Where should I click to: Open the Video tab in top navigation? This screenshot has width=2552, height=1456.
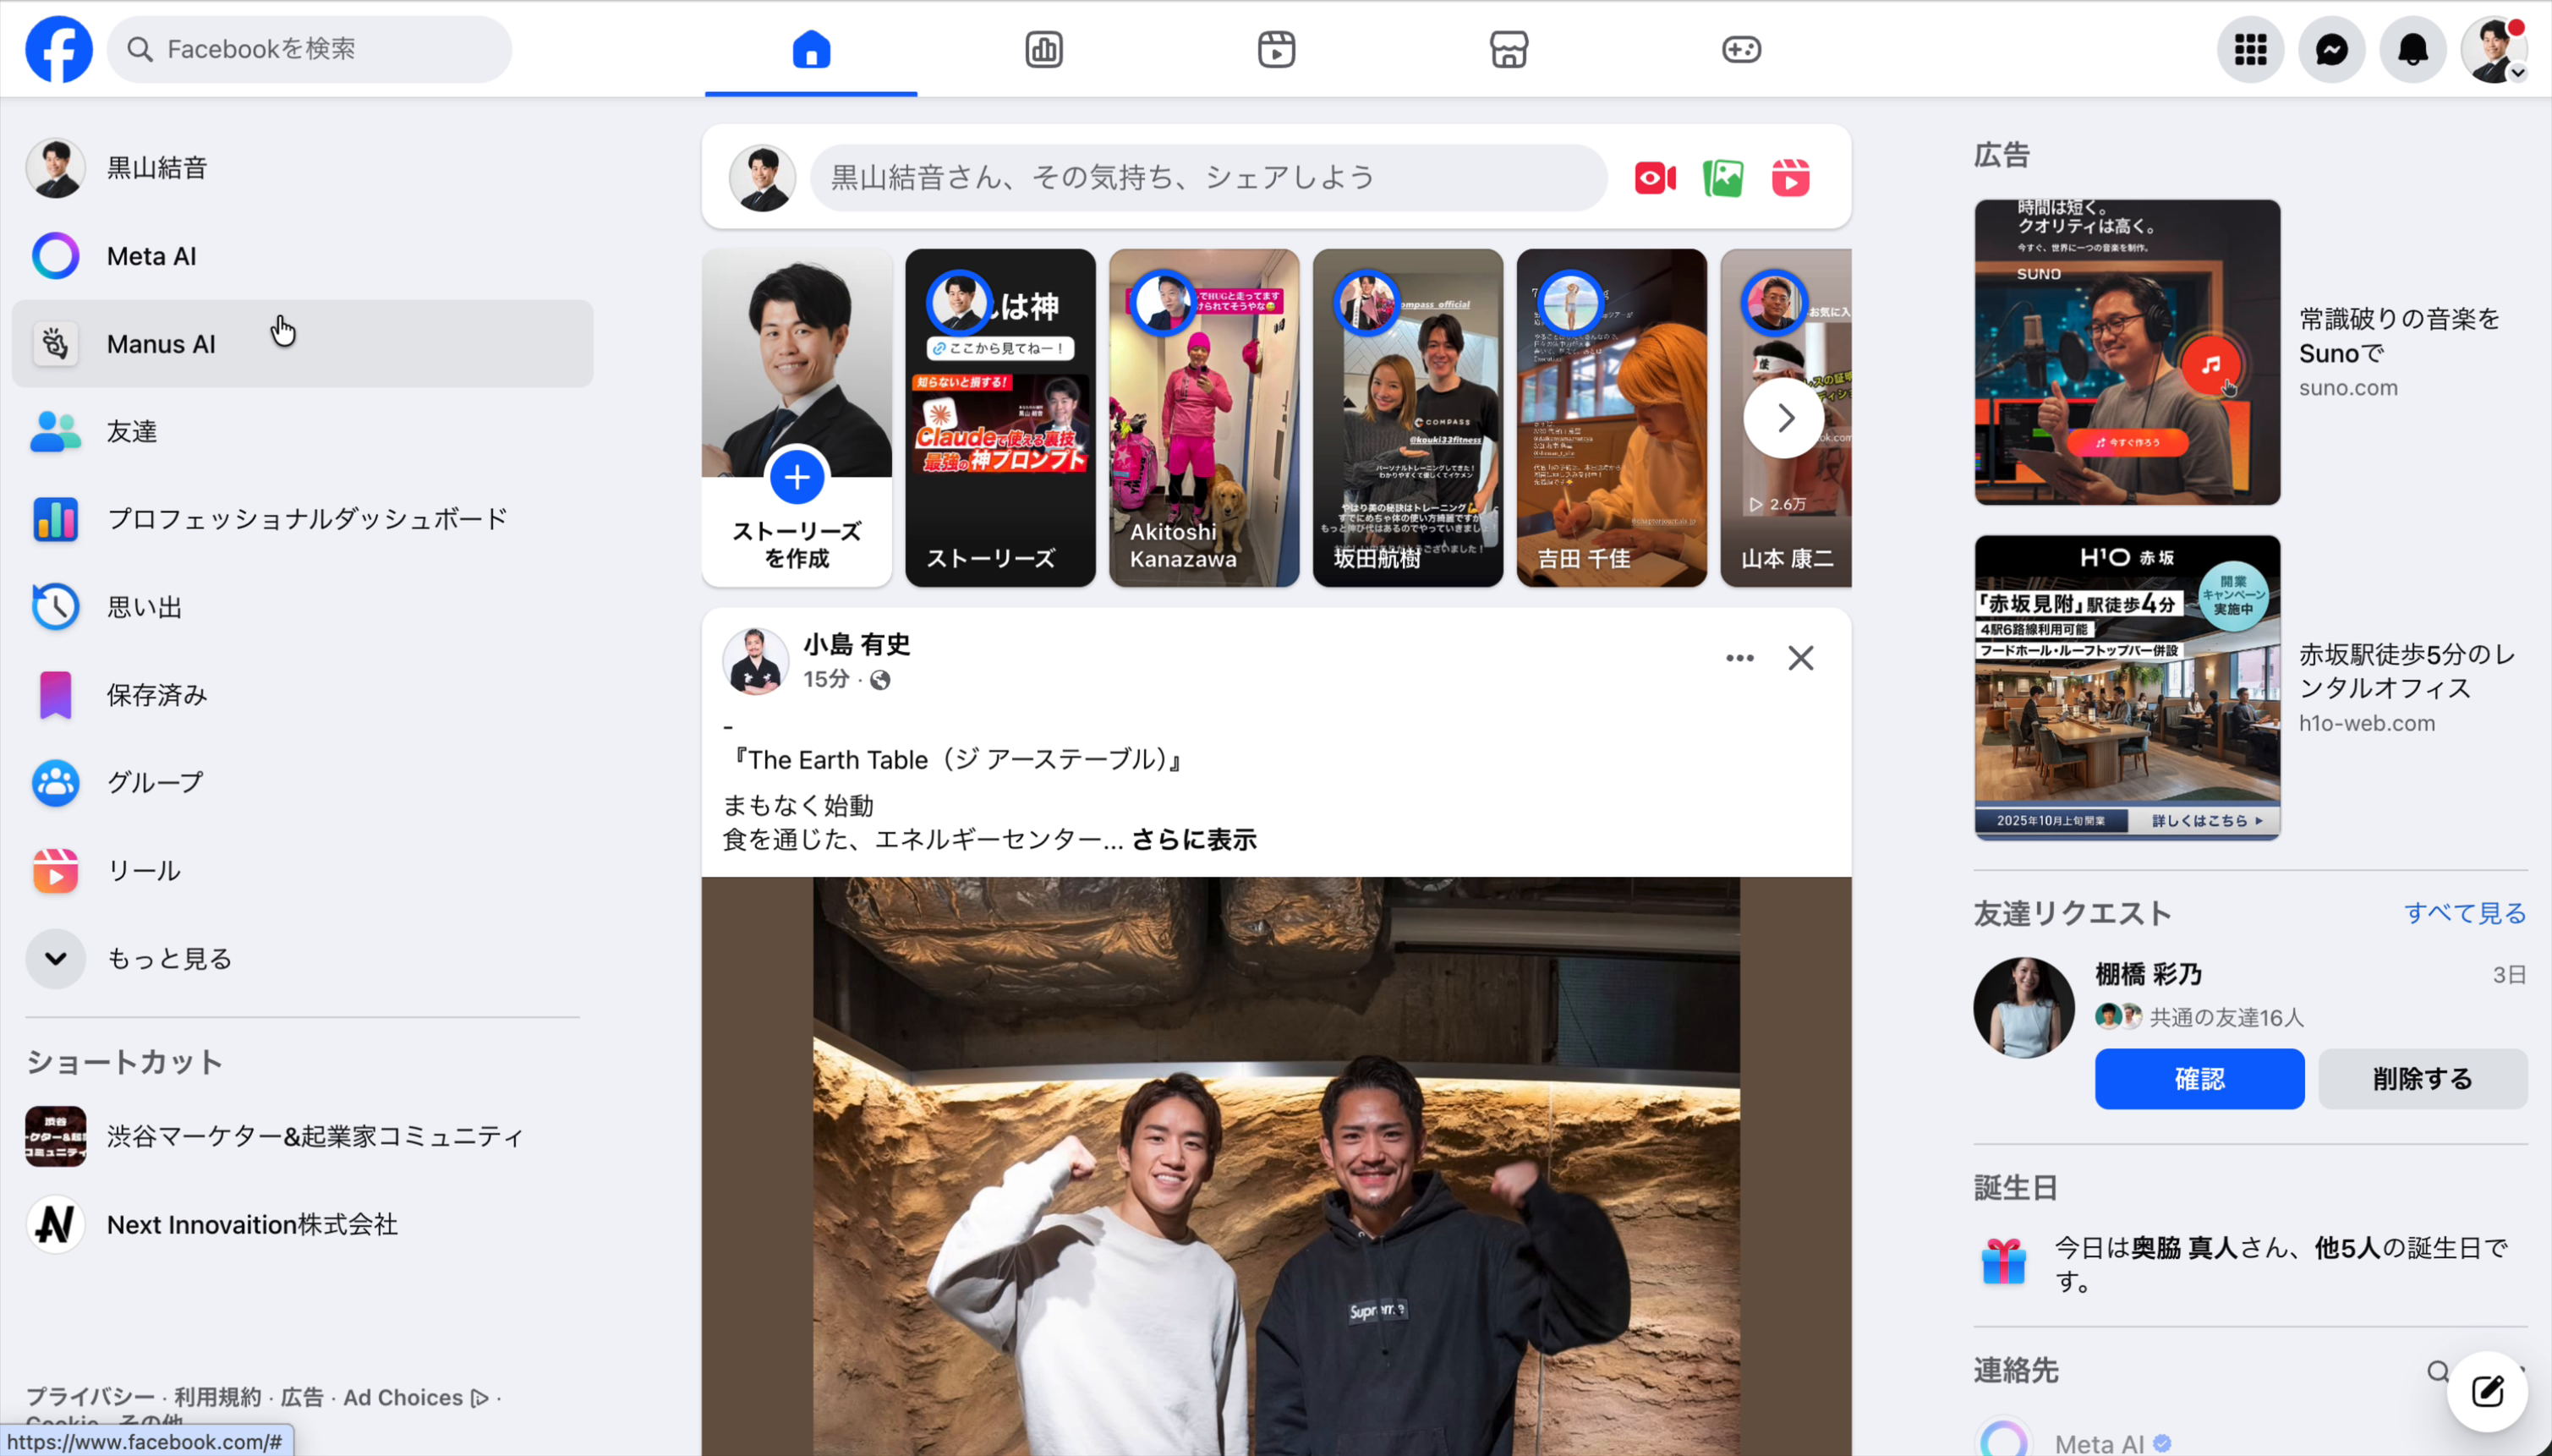(x=1274, y=49)
